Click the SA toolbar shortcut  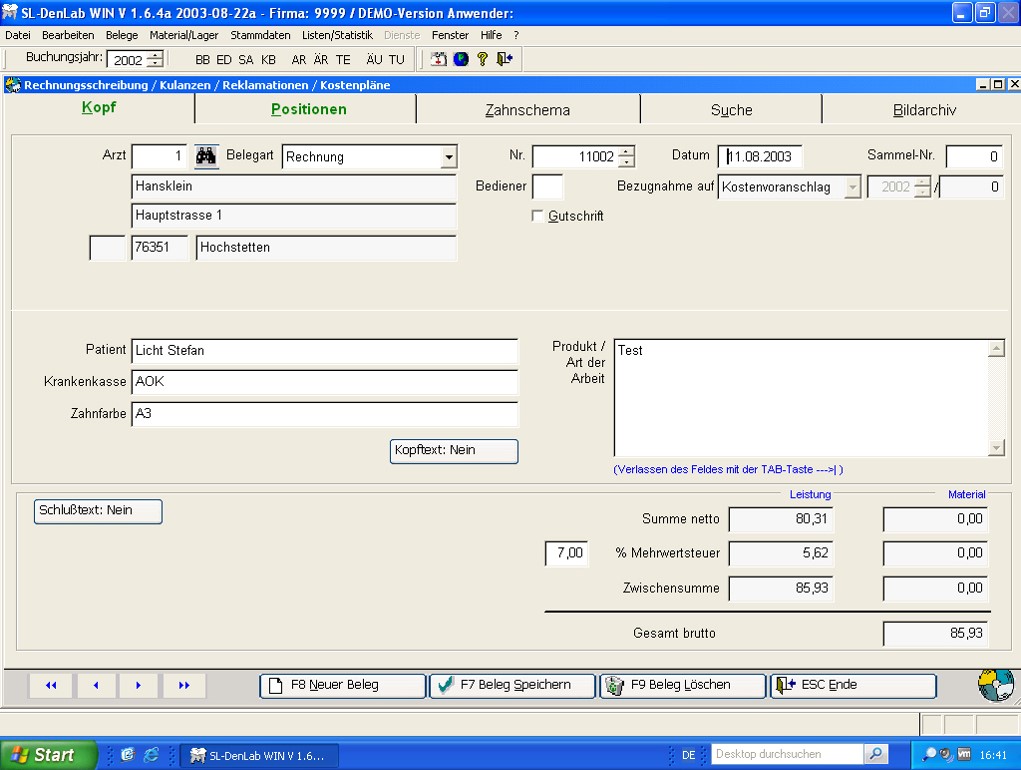[x=245, y=60]
